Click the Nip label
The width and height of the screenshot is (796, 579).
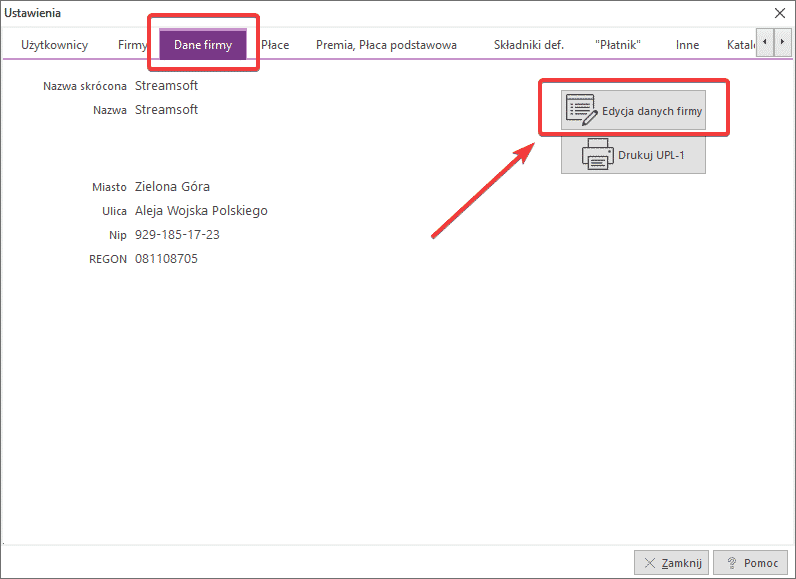coord(118,235)
